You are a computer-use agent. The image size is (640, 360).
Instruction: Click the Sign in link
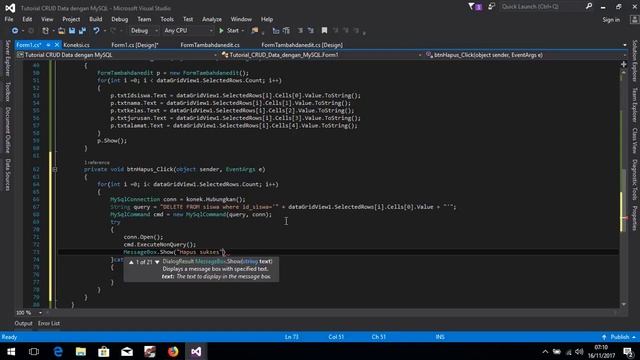611,20
